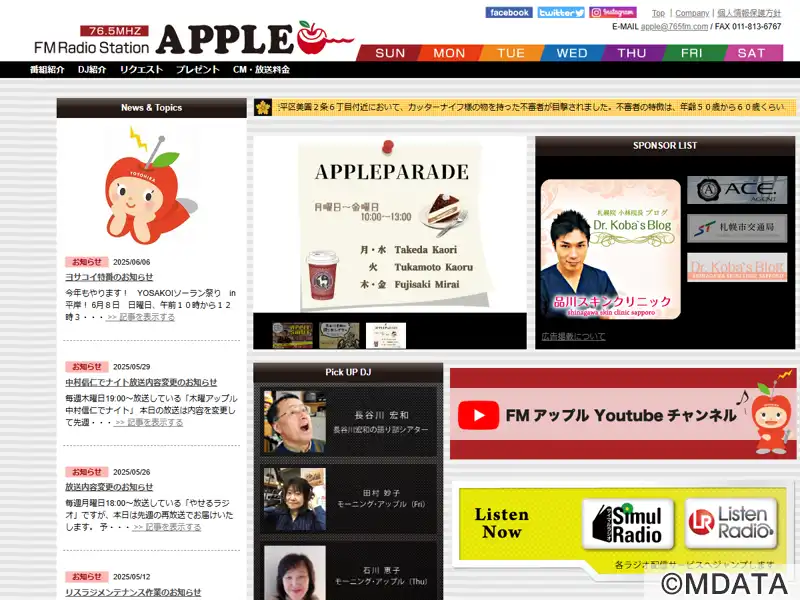Click the apple@765fm.com email link
The height and width of the screenshot is (600, 800).
pos(674,27)
